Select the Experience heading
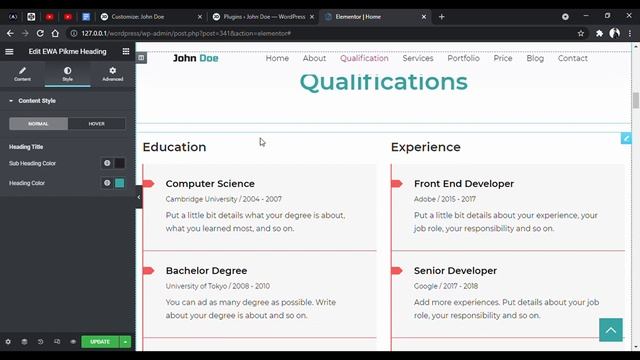This screenshot has height=360, width=640. click(x=426, y=147)
